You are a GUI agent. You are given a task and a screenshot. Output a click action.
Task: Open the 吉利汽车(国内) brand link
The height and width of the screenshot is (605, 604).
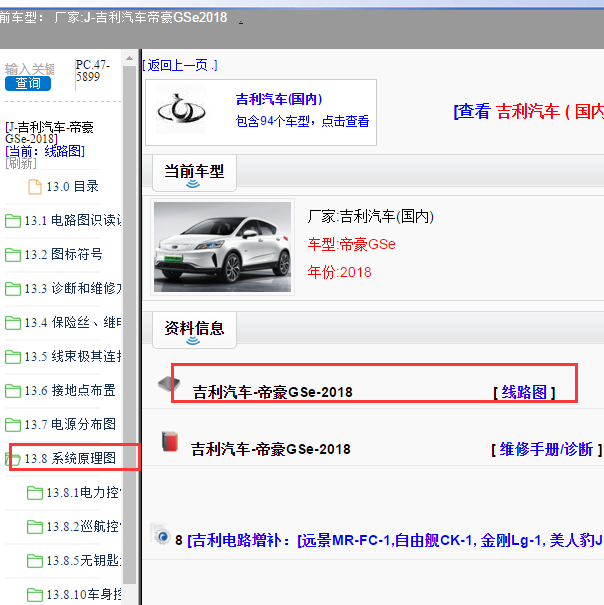pos(279,99)
